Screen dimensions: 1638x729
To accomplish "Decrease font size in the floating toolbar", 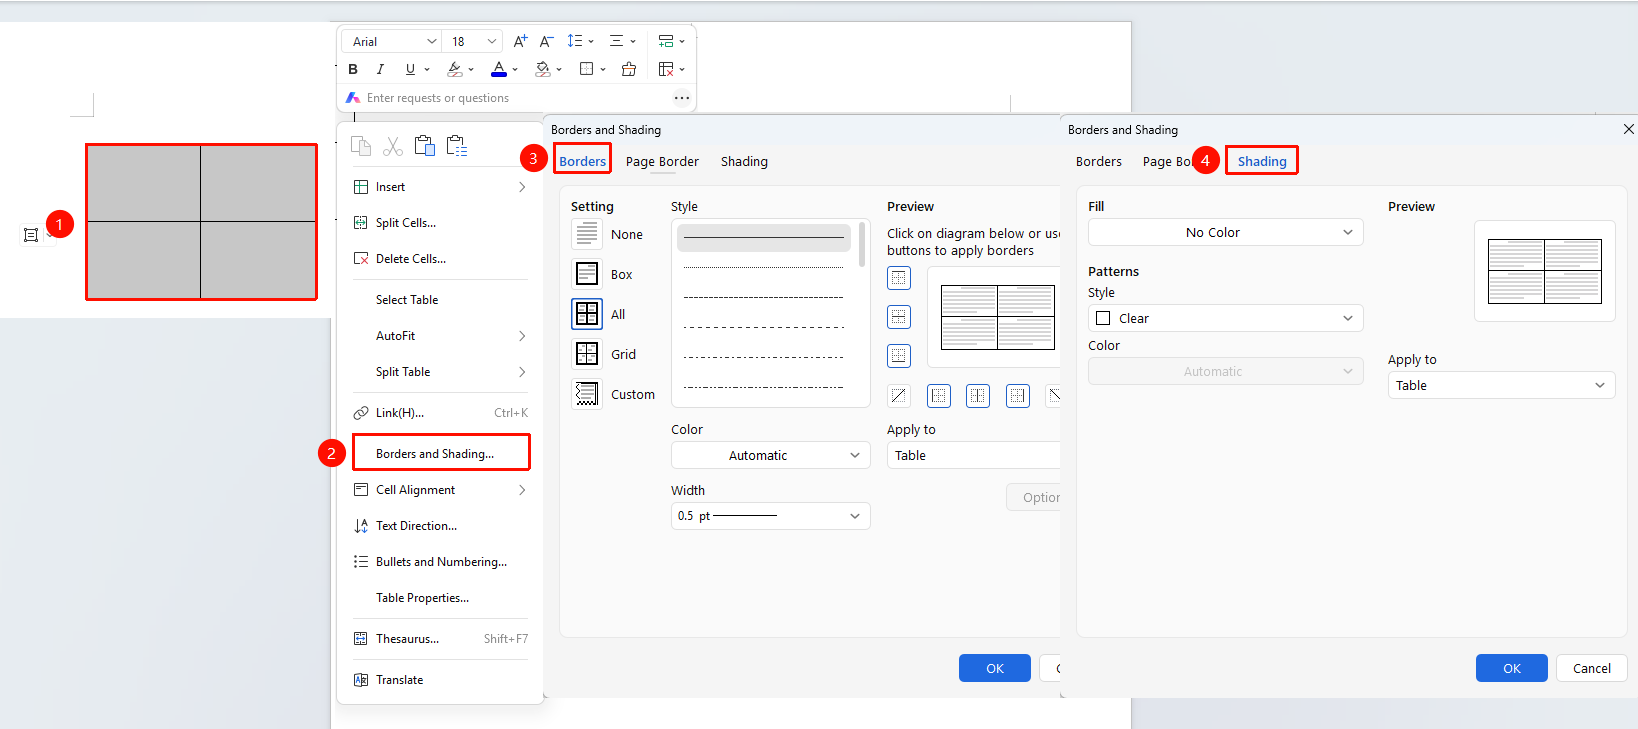I will click(x=546, y=41).
